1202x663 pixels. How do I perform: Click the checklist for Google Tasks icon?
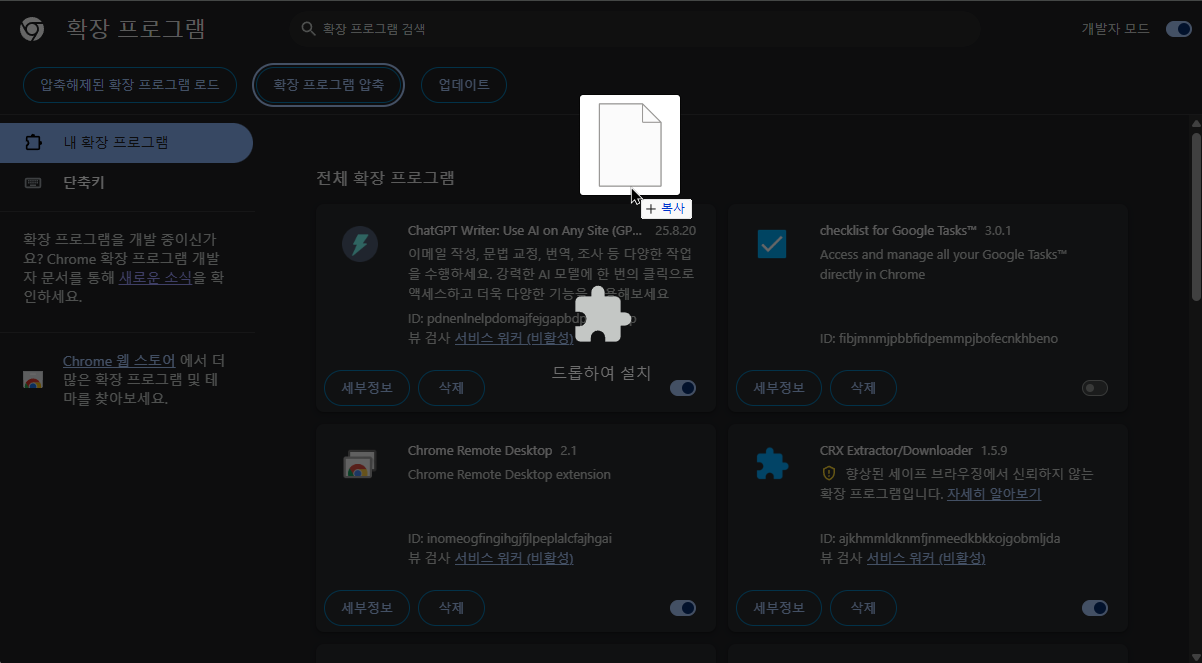coord(772,244)
